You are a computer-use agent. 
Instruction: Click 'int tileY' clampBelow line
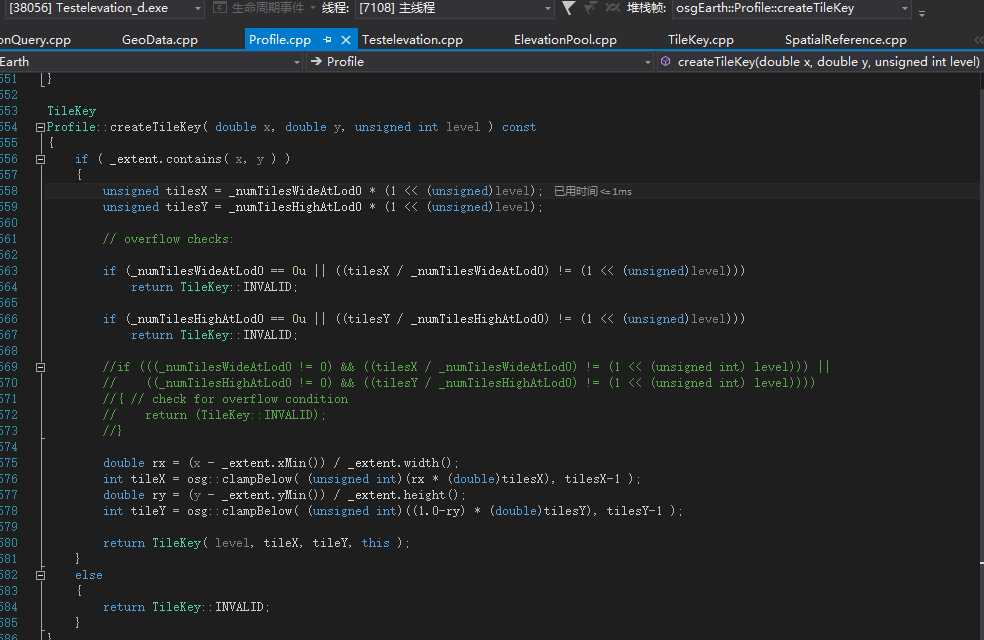(x=393, y=511)
